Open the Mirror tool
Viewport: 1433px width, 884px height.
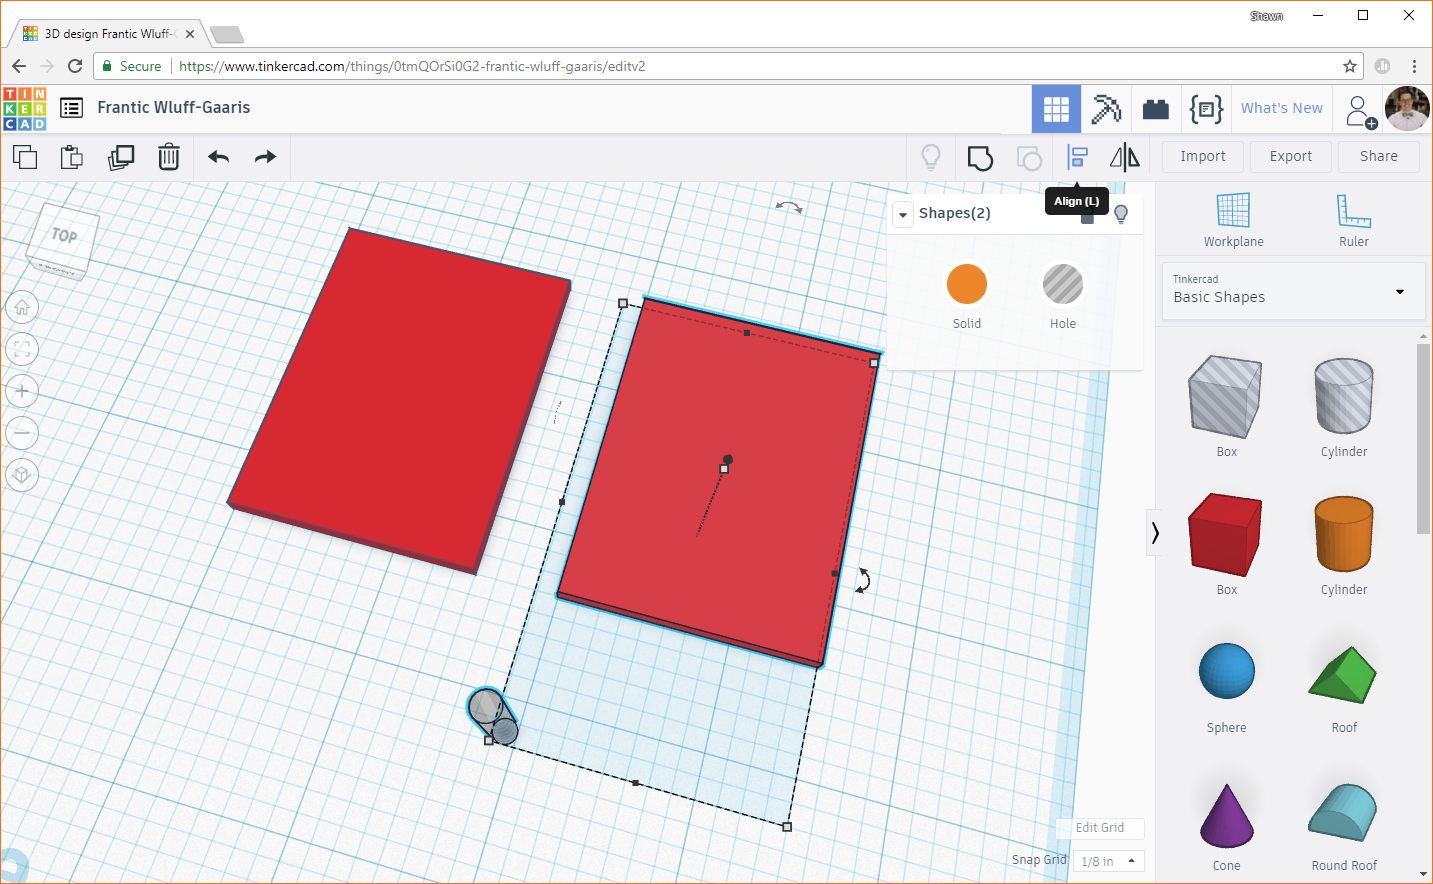point(1125,157)
